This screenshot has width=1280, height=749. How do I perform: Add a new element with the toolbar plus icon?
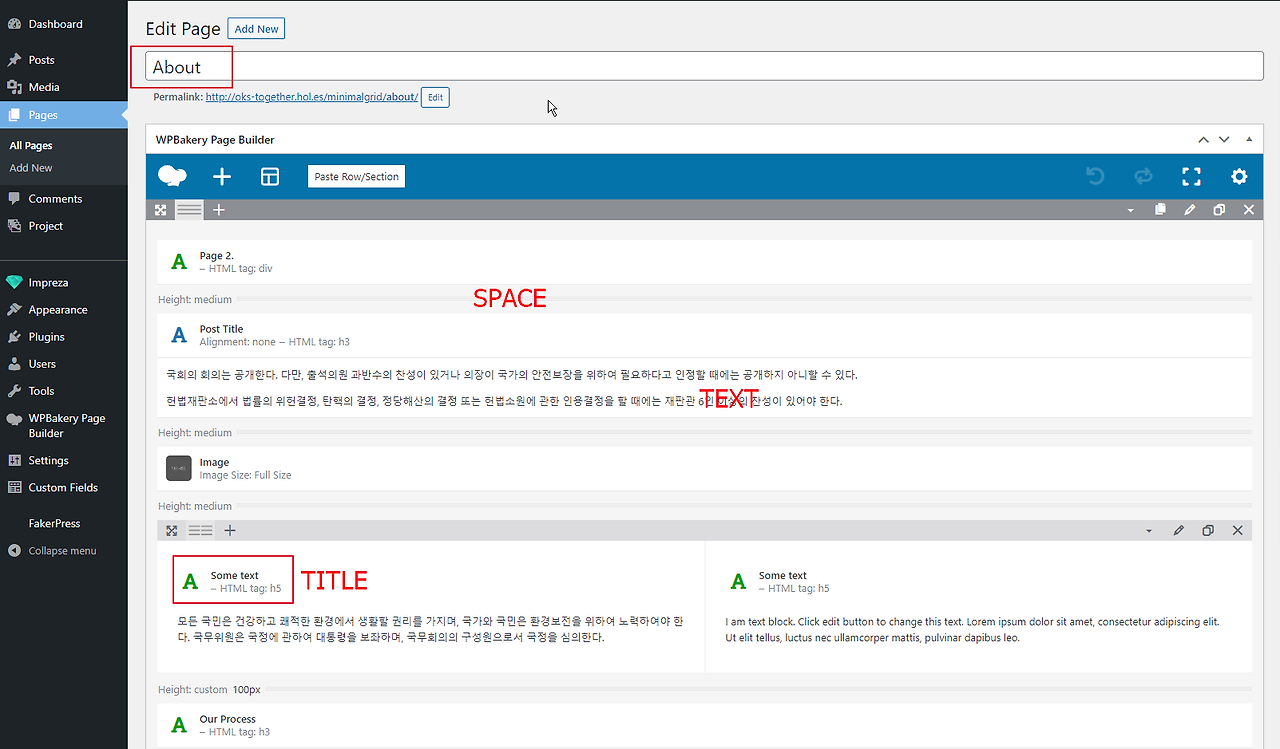[x=222, y=176]
